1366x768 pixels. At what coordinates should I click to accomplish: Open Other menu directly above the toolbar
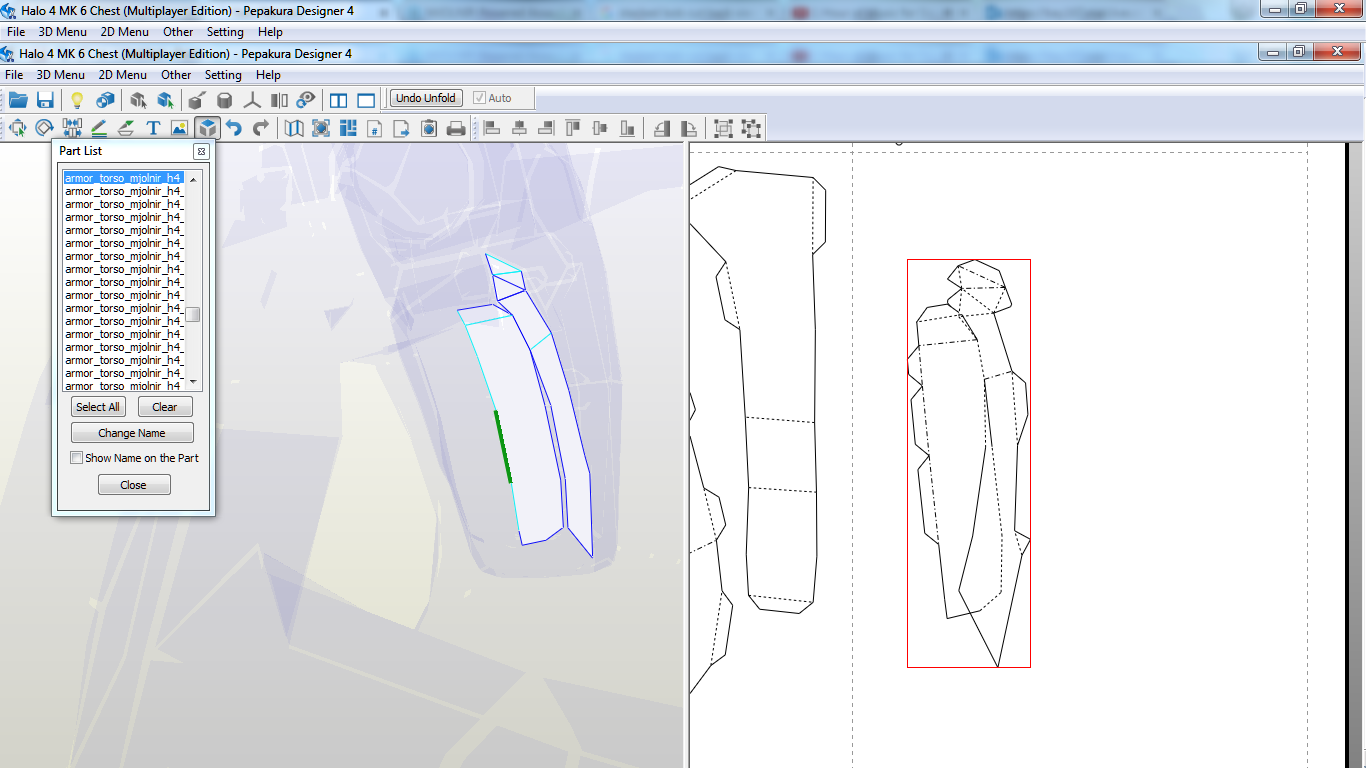pos(176,75)
